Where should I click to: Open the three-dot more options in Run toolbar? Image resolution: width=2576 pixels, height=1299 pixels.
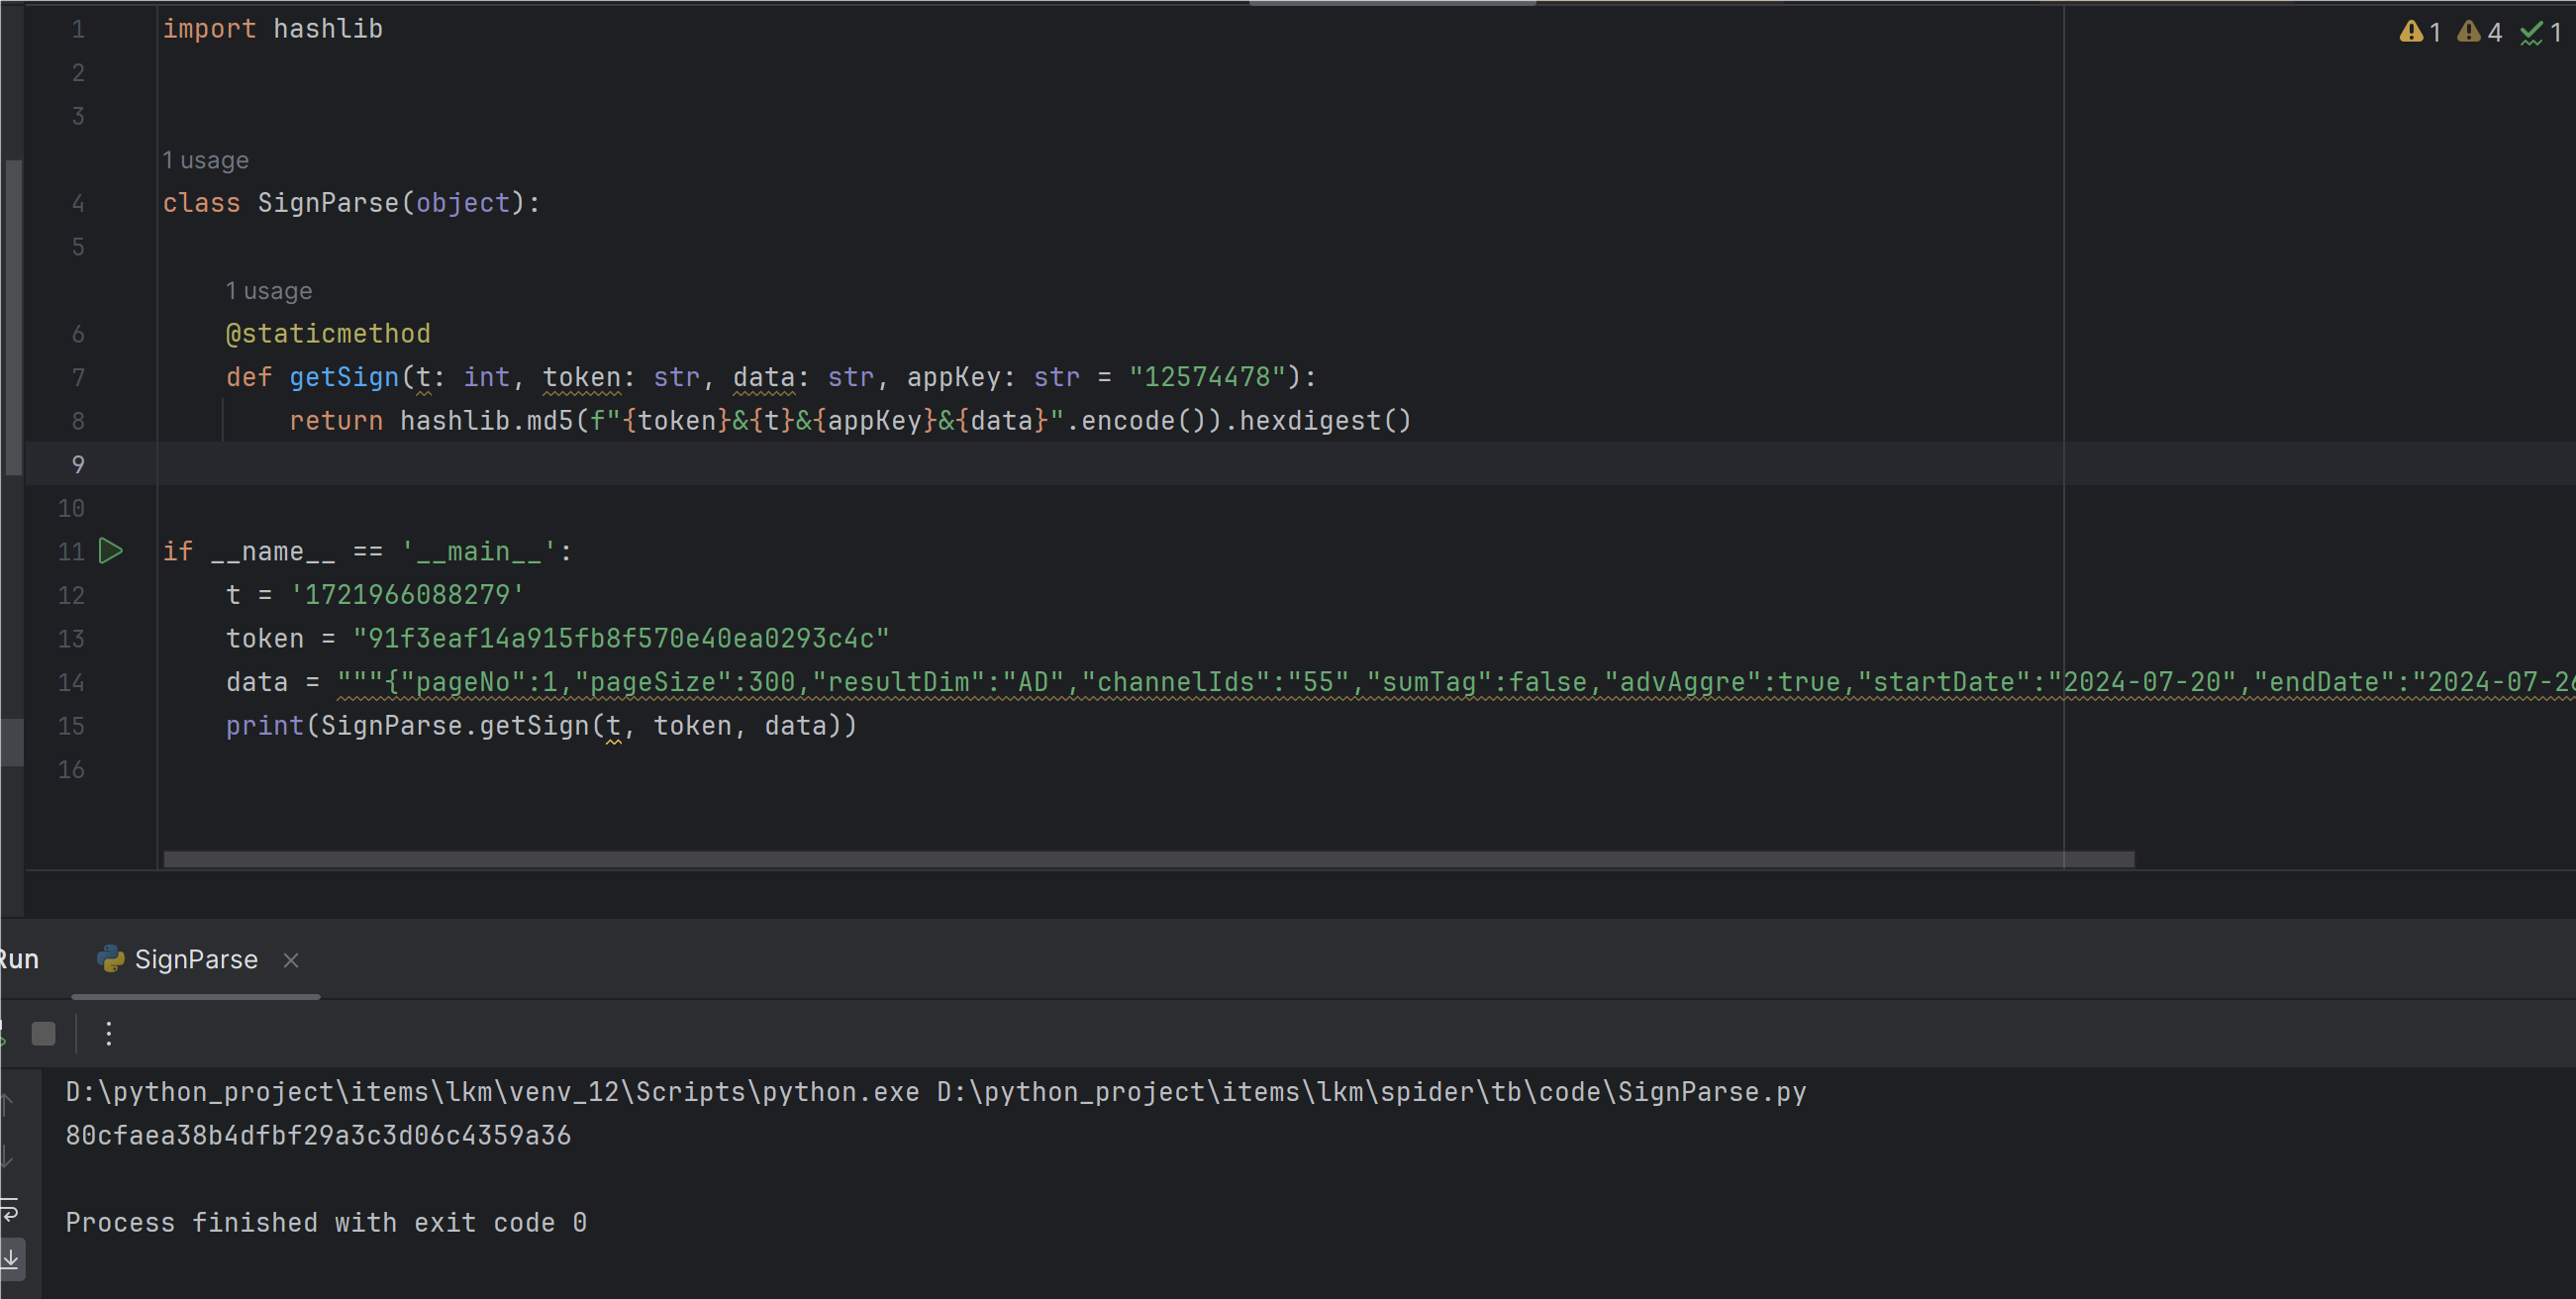click(109, 1033)
